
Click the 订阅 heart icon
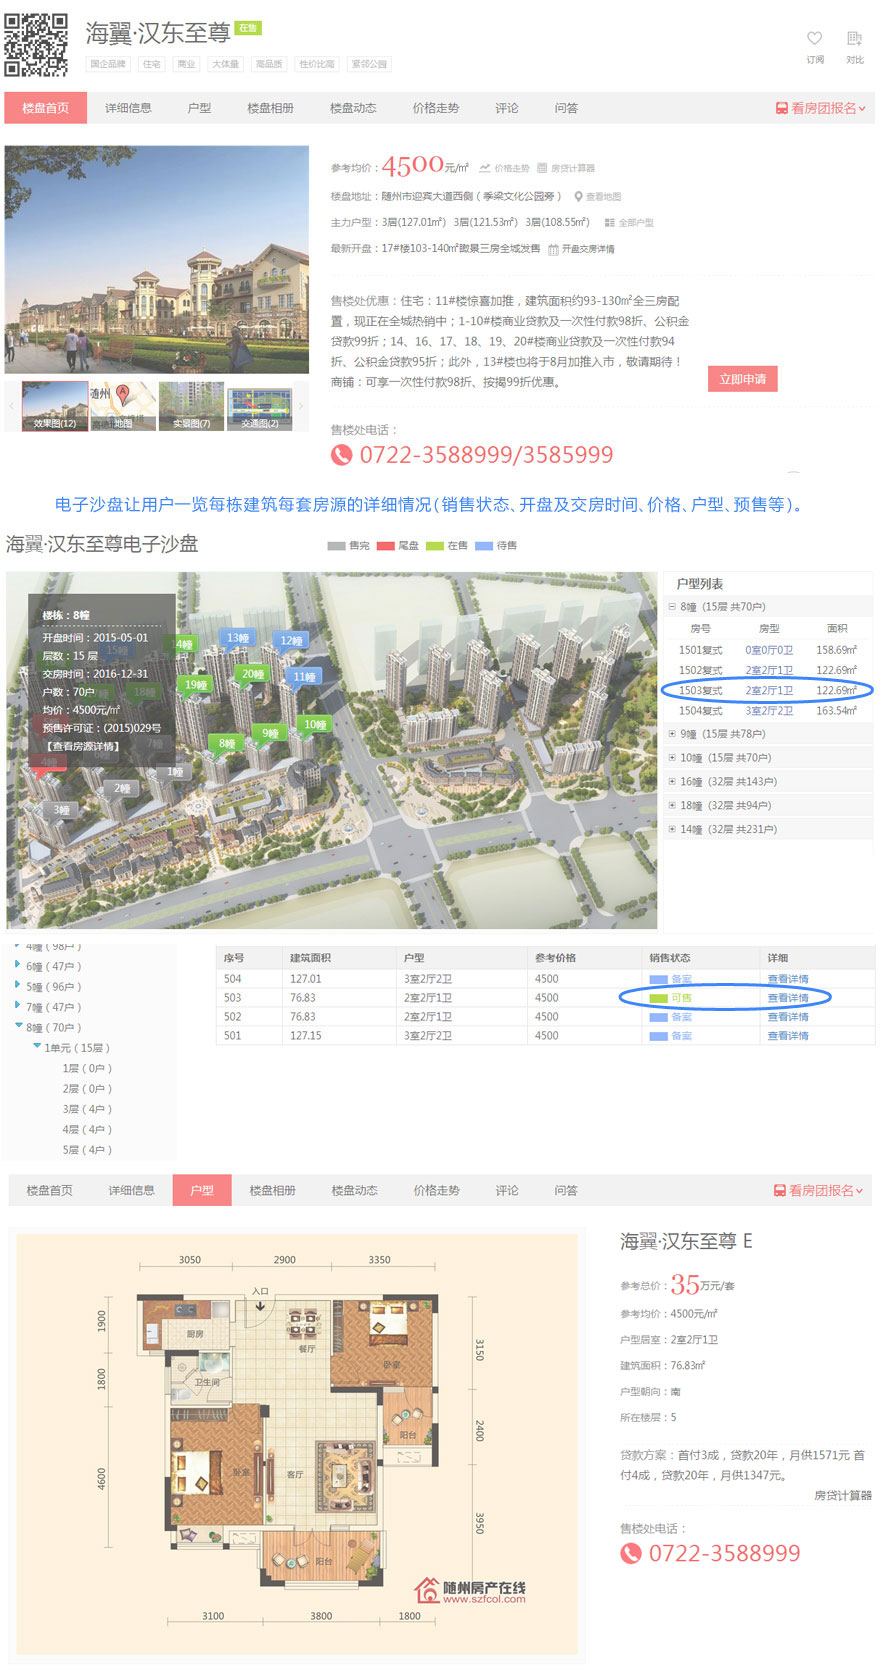[x=814, y=38]
